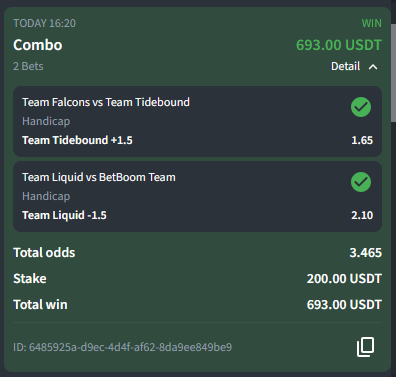Open the Team Liquid vs BetBoom Team match
Viewport: 396px width, 377px height.
point(99,177)
